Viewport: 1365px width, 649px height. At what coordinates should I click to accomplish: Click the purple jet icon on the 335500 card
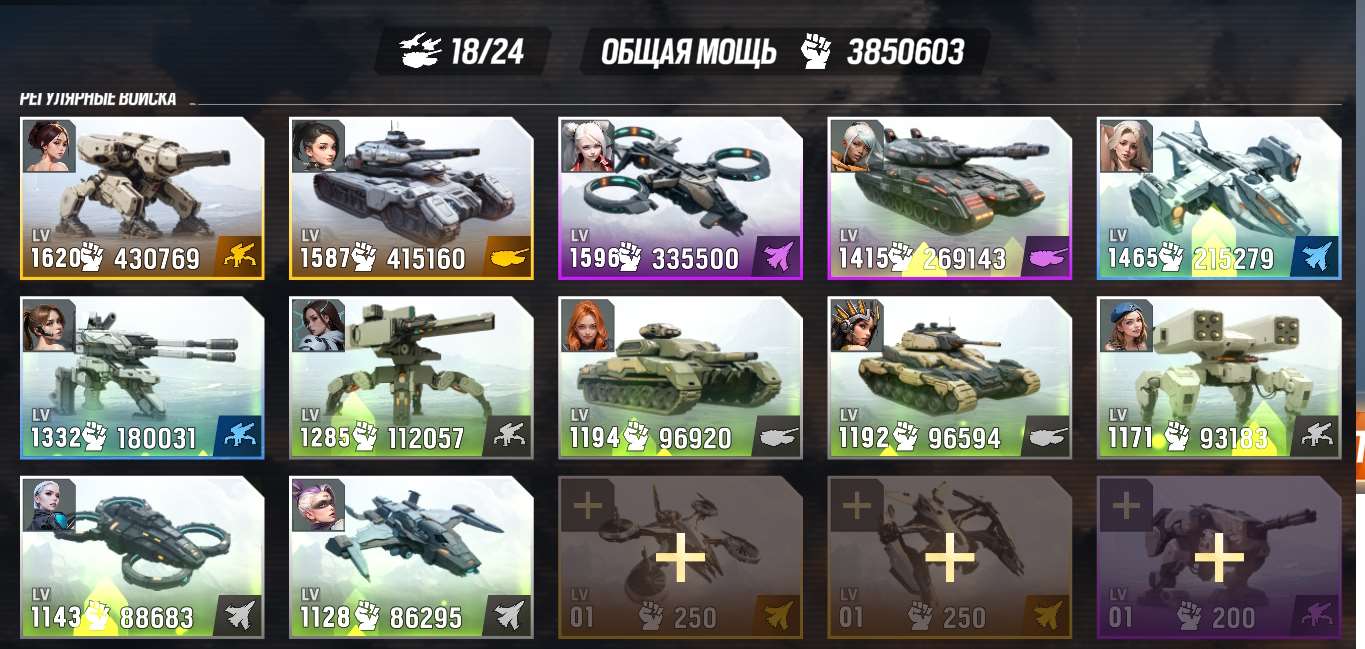[x=778, y=258]
